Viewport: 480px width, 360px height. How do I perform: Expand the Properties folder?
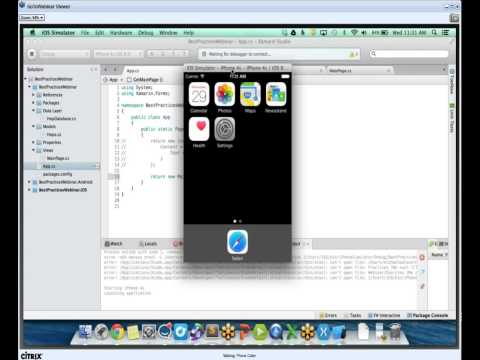[33, 142]
